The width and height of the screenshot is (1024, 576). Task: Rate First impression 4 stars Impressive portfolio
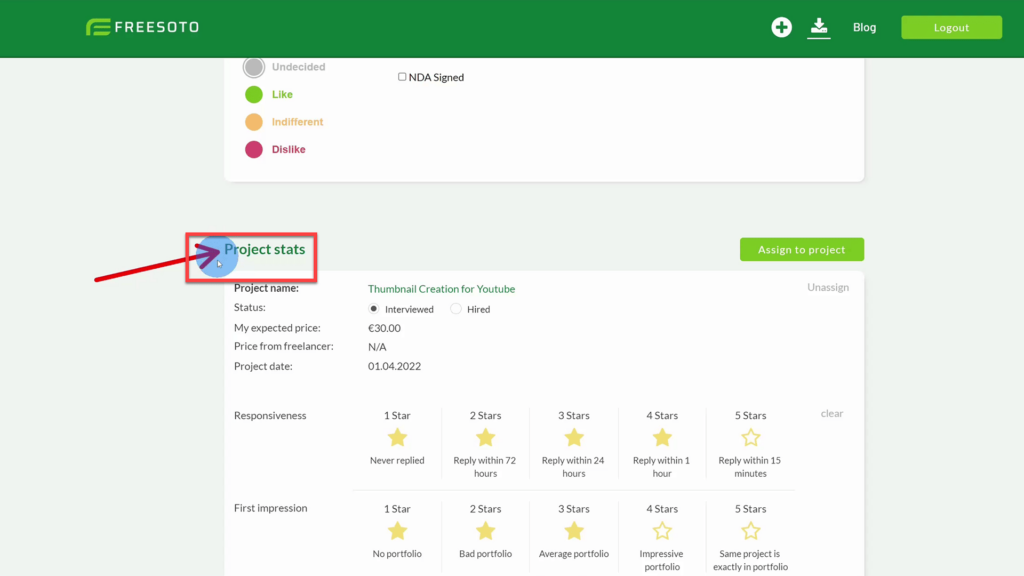(x=662, y=531)
